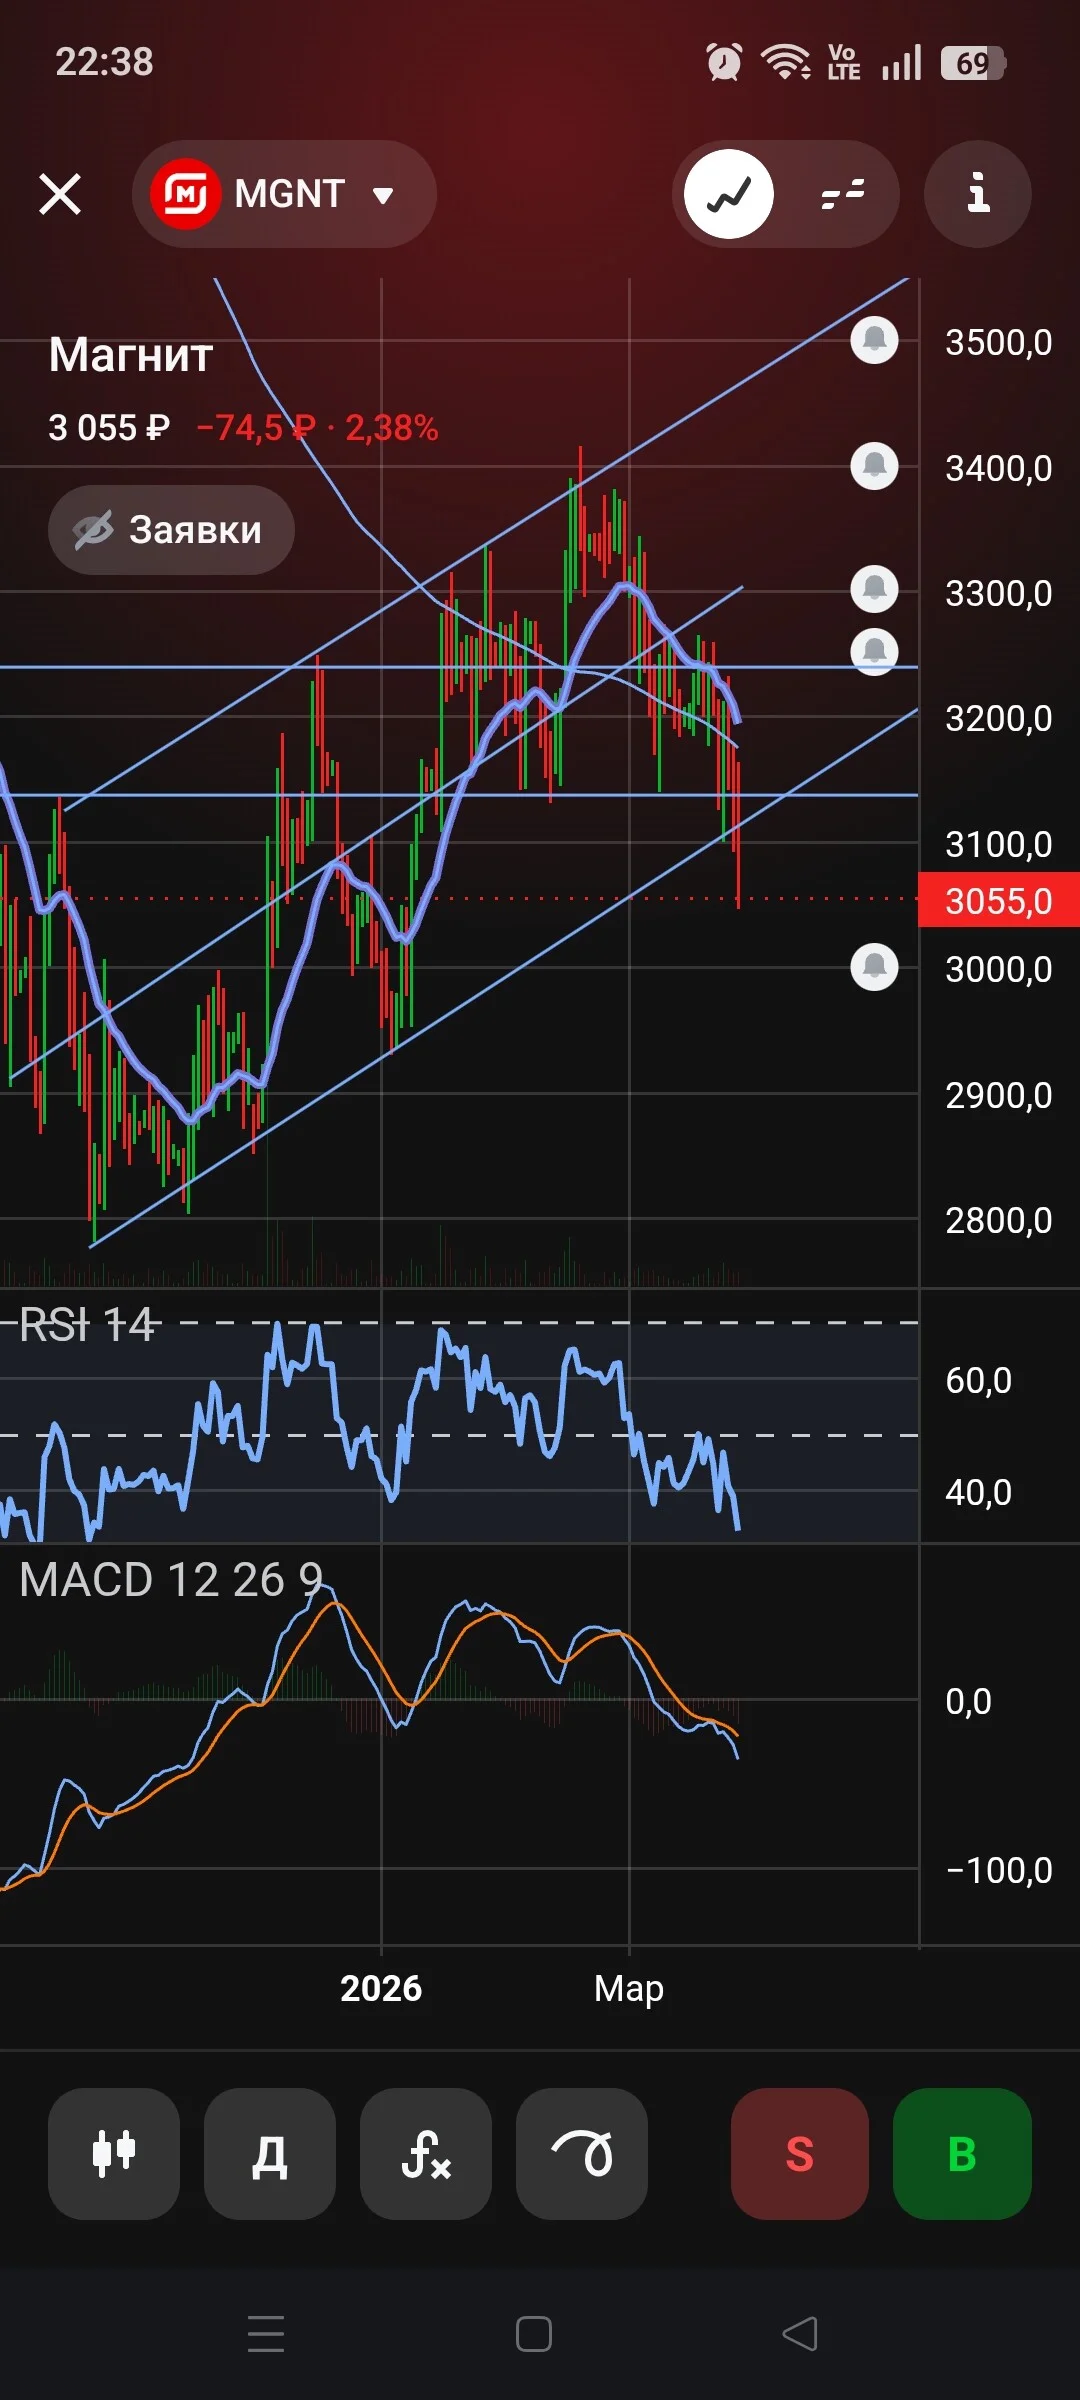The height and width of the screenshot is (2400, 1080).
Task: Close the chart with the X icon
Action: tap(60, 194)
